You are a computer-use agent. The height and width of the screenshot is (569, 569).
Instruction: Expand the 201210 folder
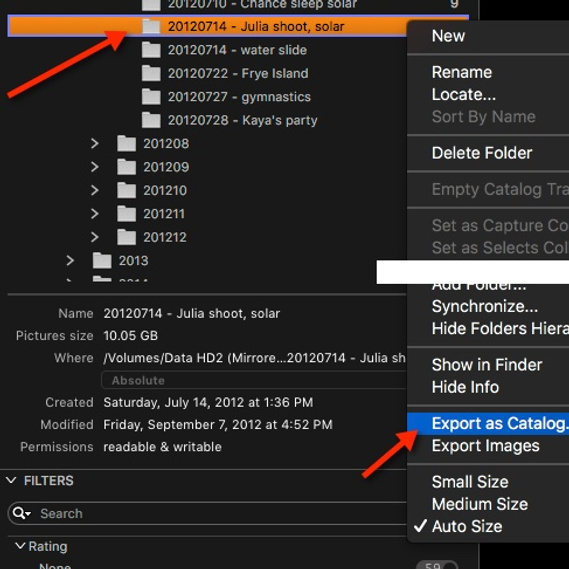coord(94,190)
